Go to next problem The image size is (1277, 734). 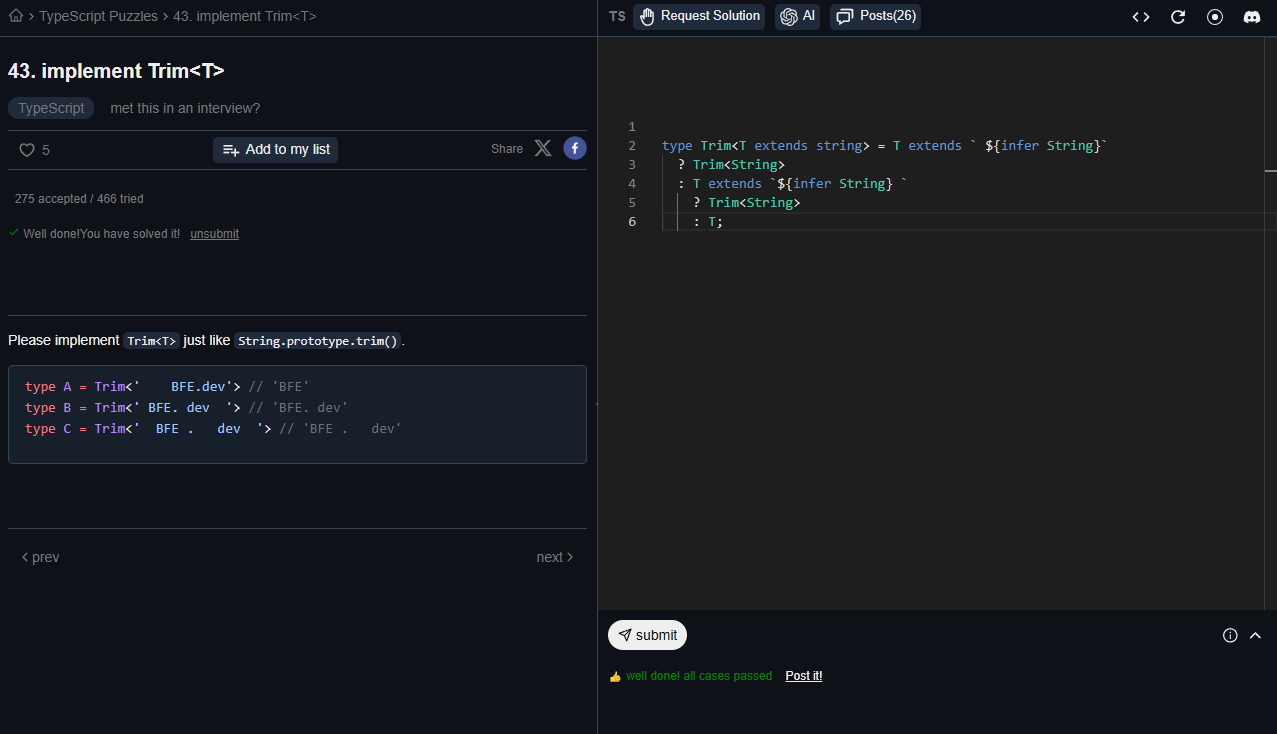554,557
